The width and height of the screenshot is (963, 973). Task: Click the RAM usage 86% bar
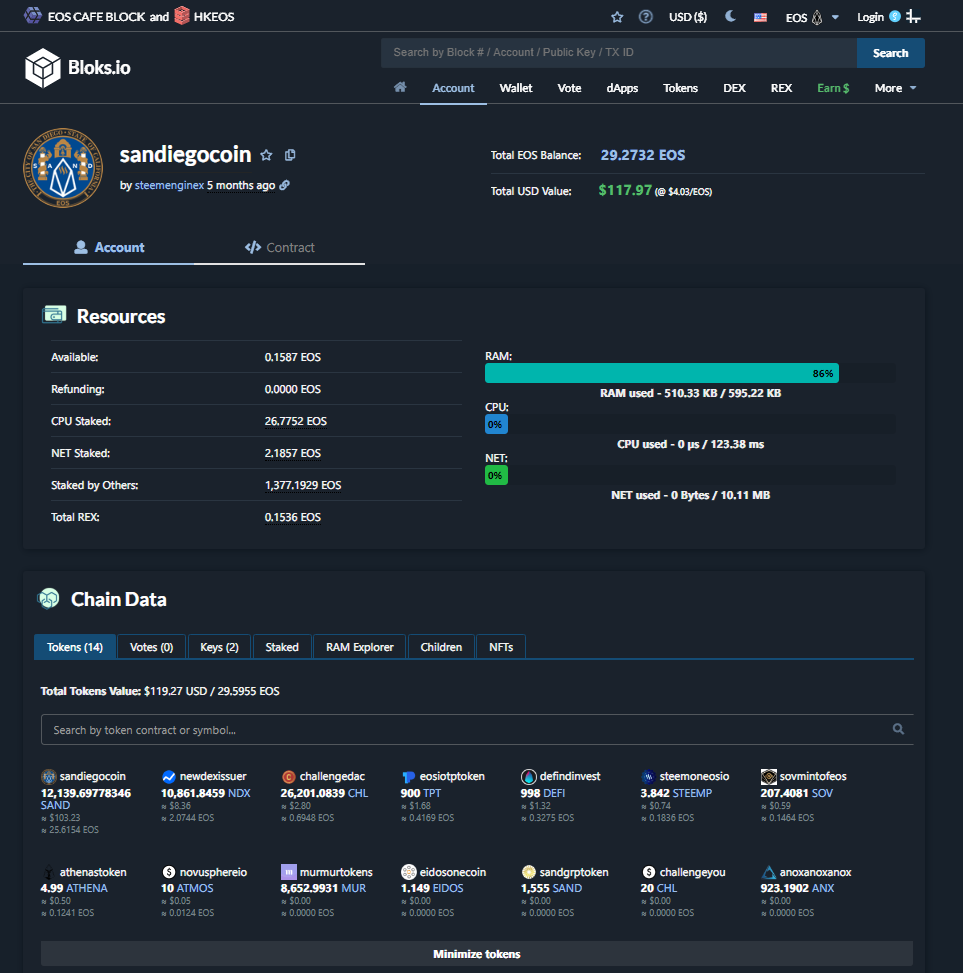pyautogui.click(x=661, y=373)
